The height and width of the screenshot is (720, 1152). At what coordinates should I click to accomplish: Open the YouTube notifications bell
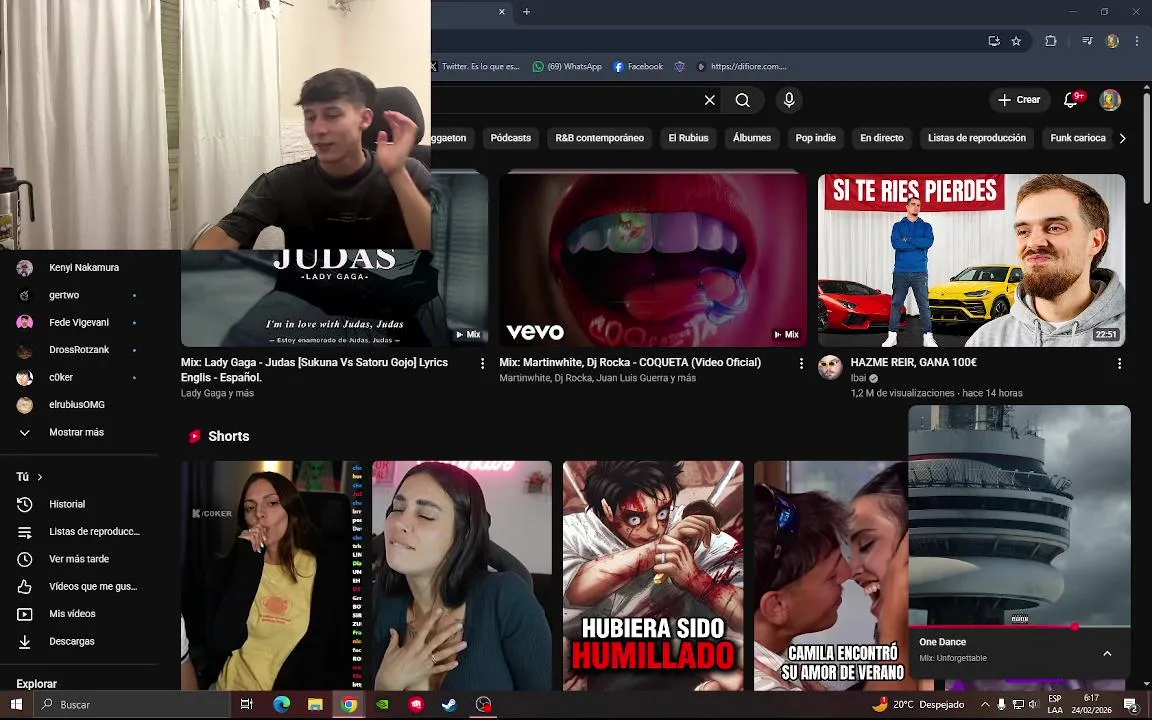click(1071, 100)
